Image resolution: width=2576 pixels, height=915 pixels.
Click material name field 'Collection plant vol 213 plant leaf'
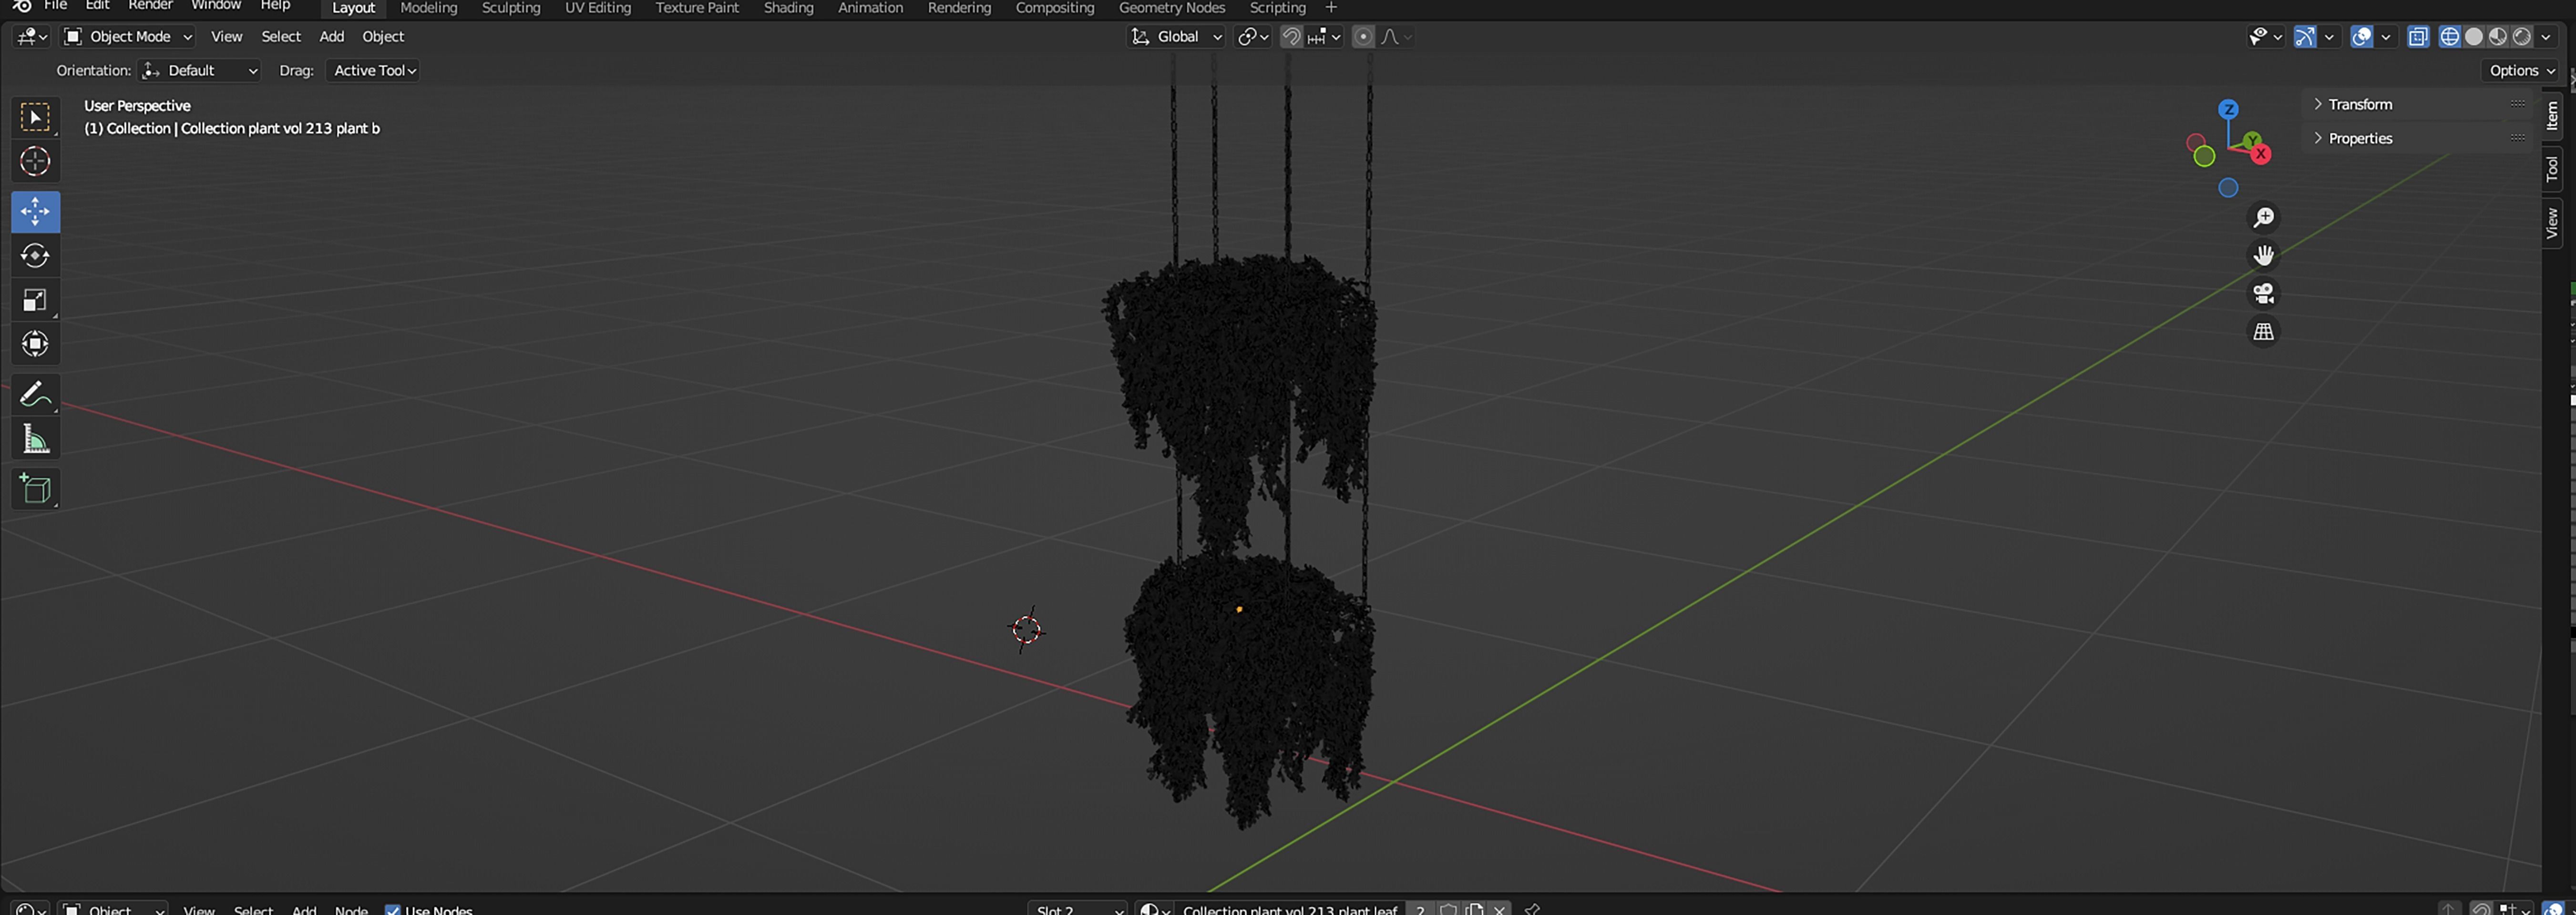(1290, 909)
